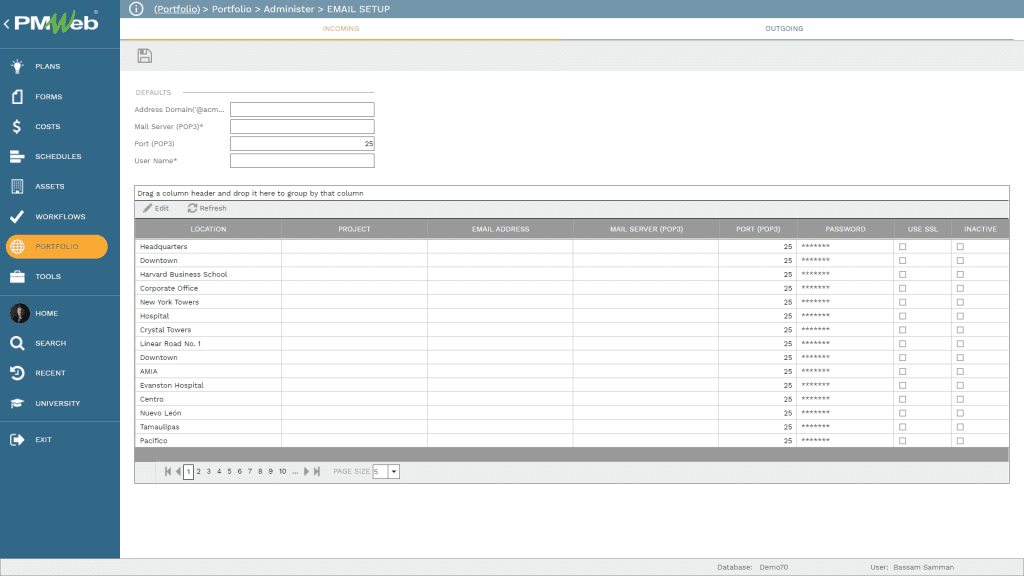Open Schedules bars icon
This screenshot has height=576, width=1024.
click(17, 157)
